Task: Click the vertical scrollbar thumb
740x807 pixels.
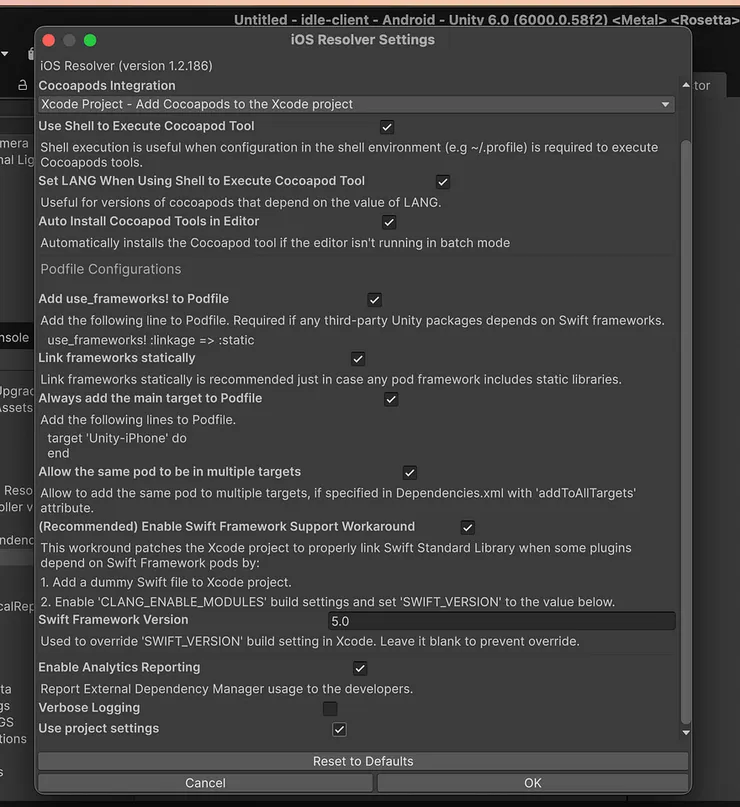Action: click(686, 431)
